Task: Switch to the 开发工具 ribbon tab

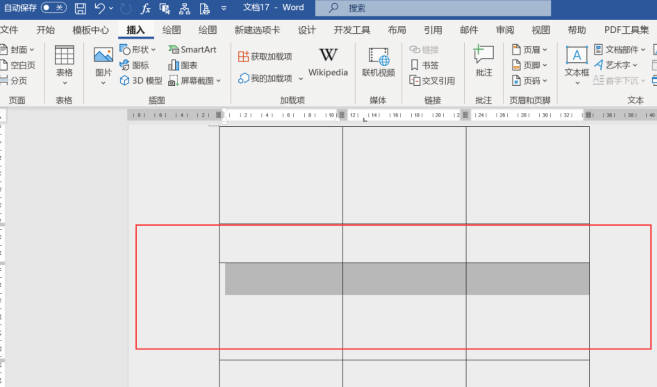Action: click(x=352, y=30)
